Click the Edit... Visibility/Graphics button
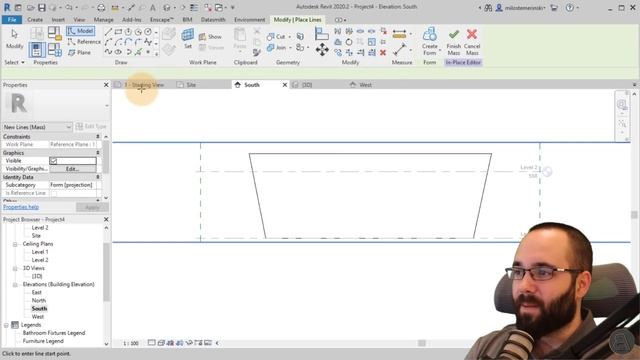 pos(73,169)
